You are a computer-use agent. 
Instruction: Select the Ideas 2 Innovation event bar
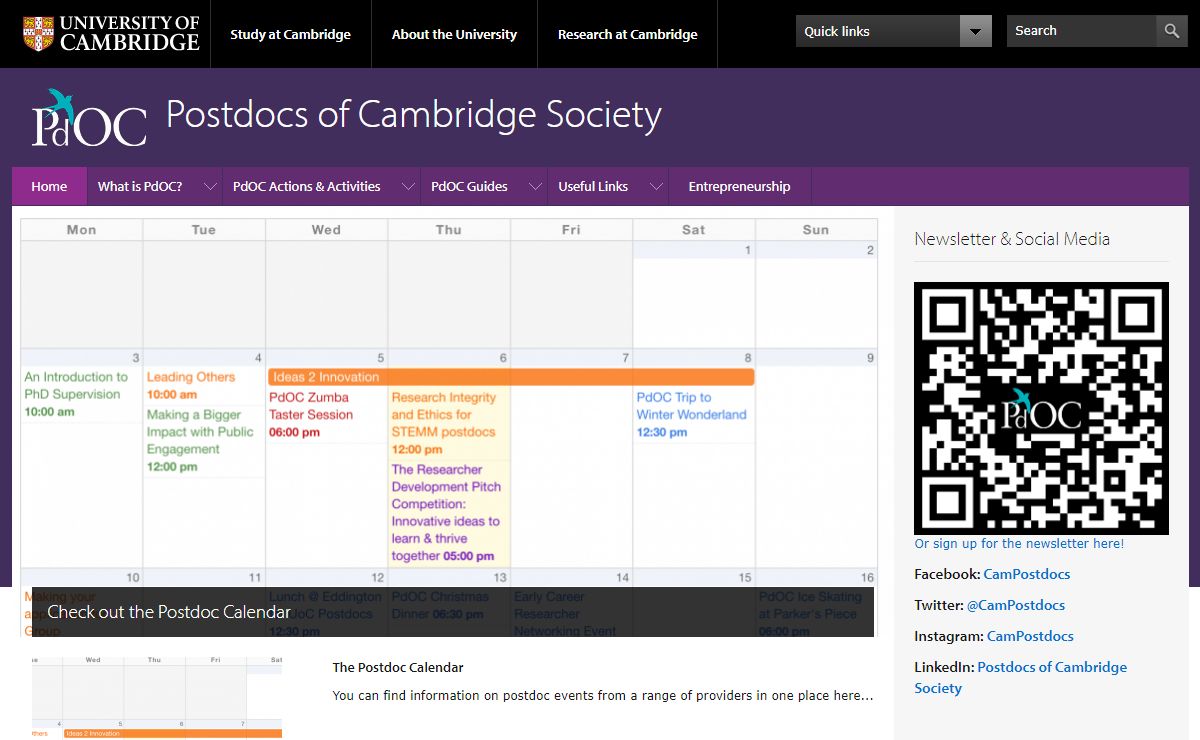pyautogui.click(x=511, y=377)
